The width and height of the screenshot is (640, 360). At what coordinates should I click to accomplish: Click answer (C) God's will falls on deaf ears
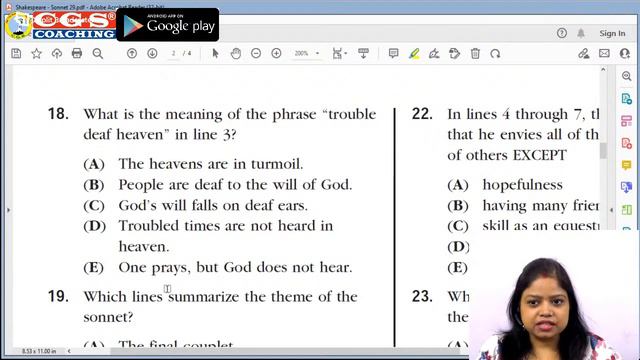coord(195,205)
